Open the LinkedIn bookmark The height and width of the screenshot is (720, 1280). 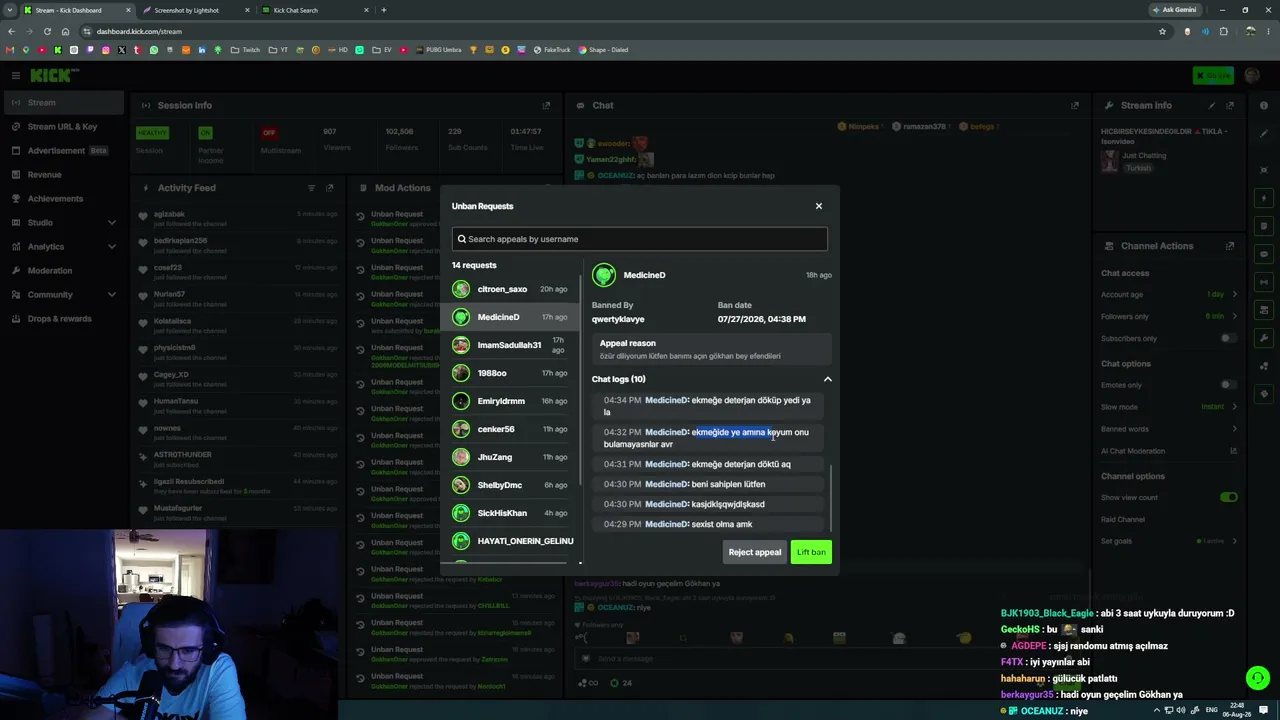tap(202, 50)
